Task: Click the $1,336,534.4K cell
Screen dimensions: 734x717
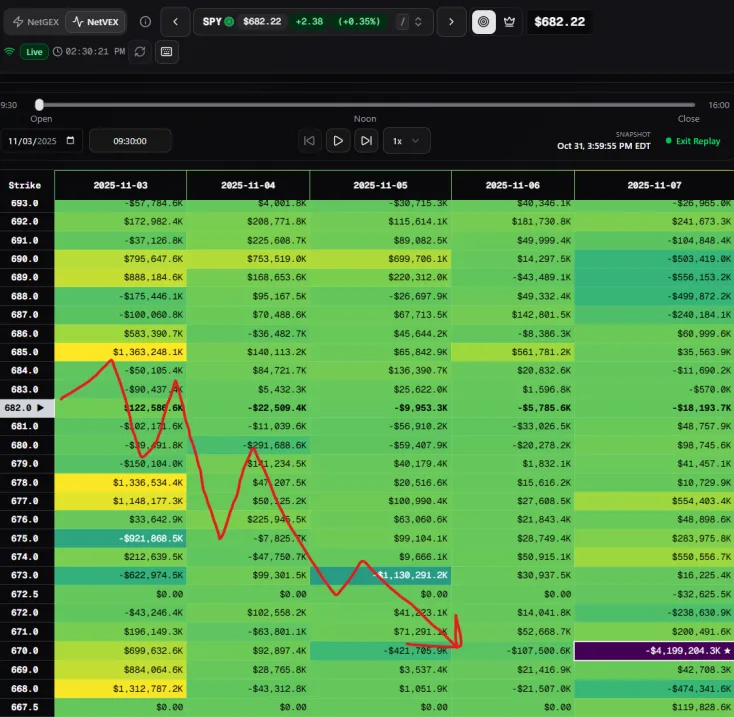Action: click(x=120, y=483)
